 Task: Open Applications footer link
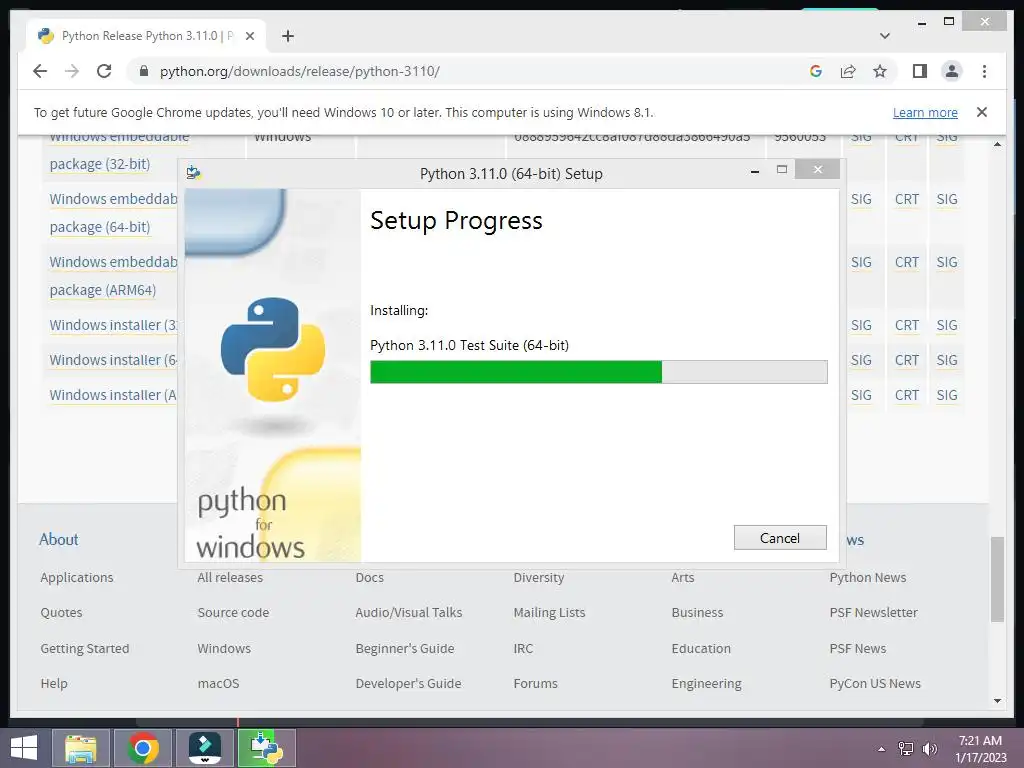coord(76,577)
